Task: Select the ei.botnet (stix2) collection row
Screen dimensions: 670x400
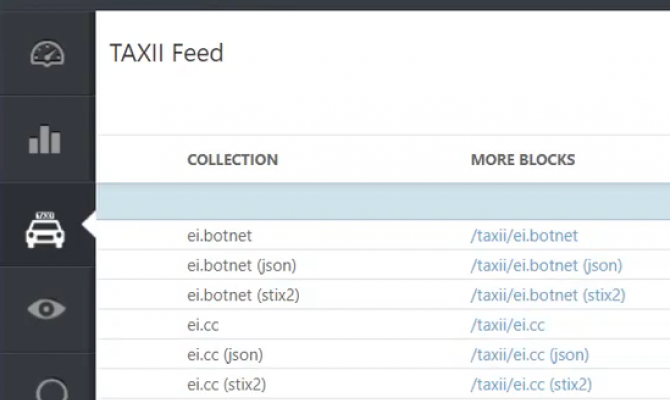Action: (x=243, y=295)
